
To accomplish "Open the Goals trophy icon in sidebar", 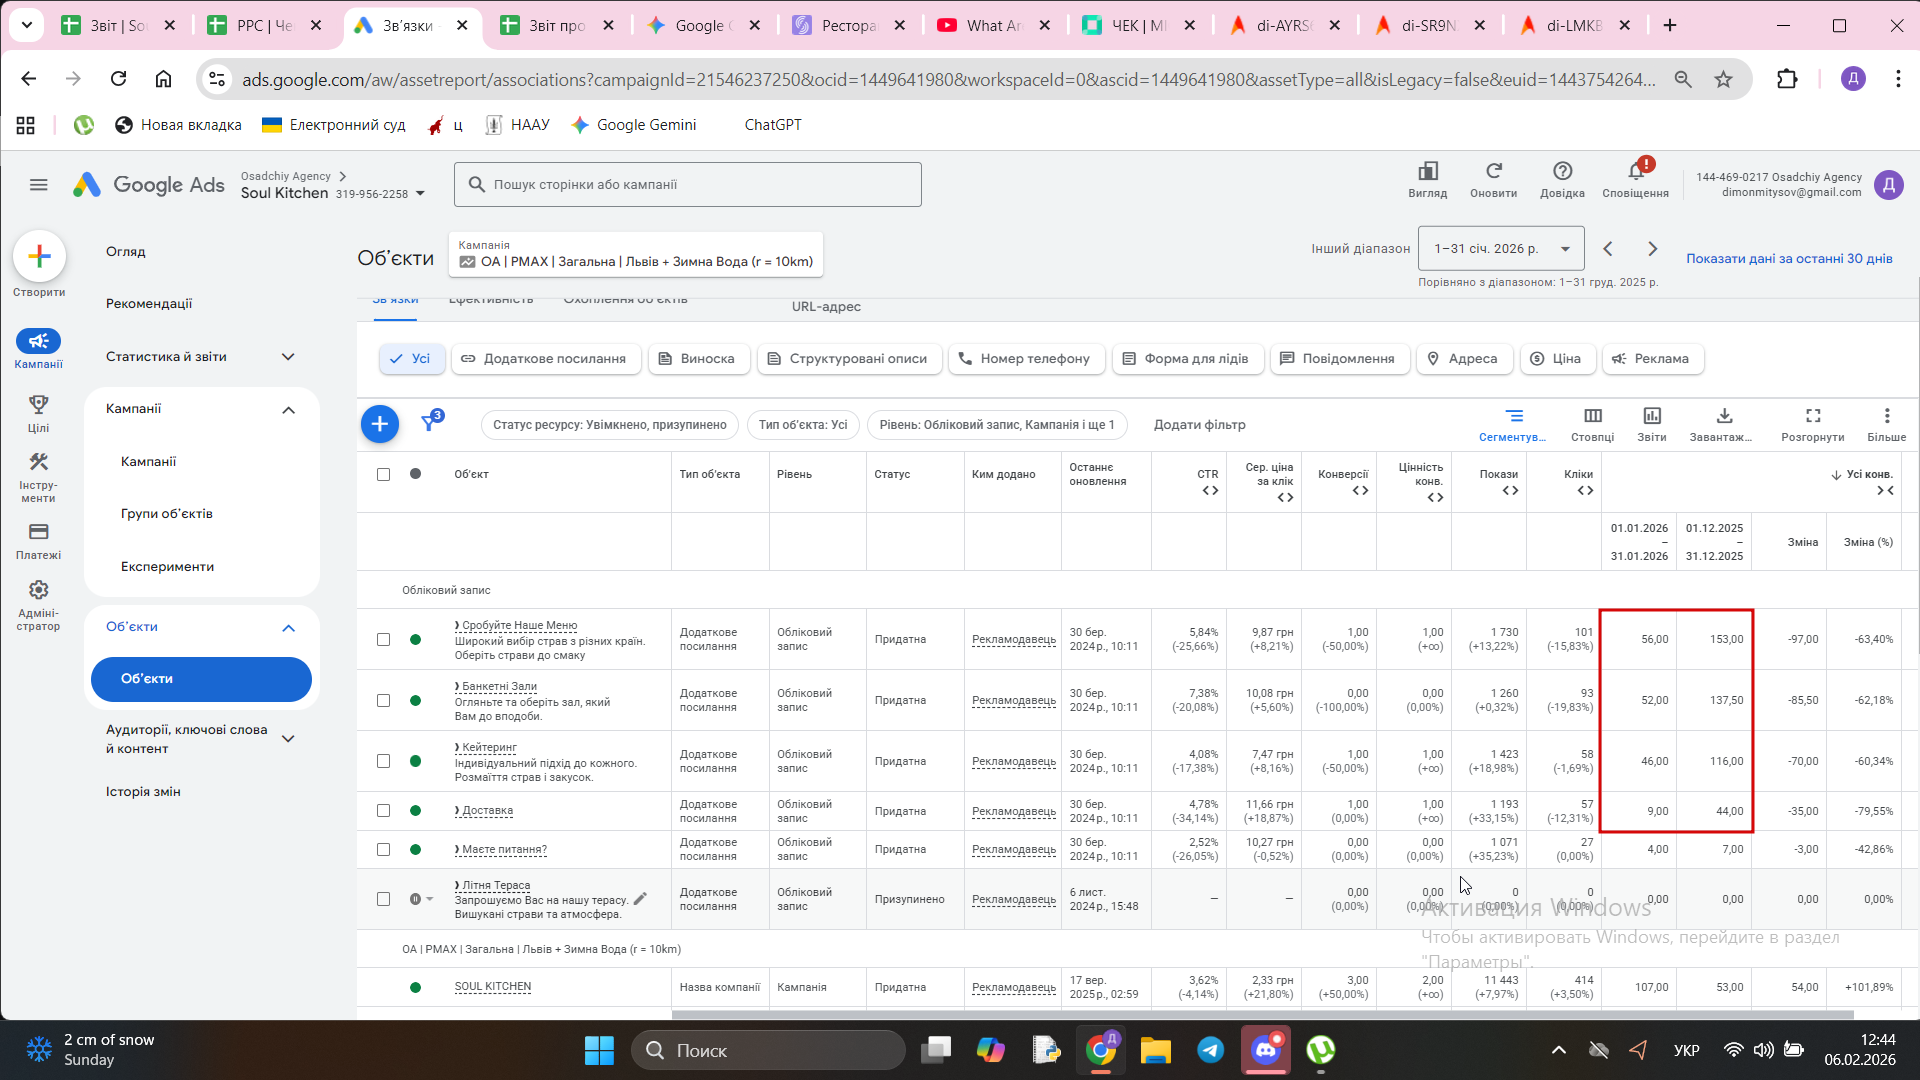I will [x=38, y=405].
